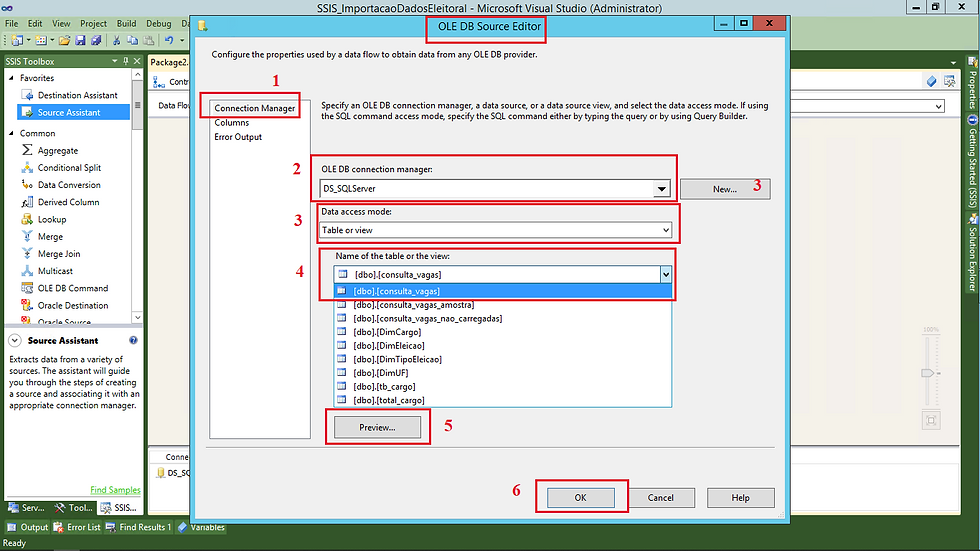Click the Add New Item toolbar icon
Screen dimensions: 980x551
[x=41, y=41]
